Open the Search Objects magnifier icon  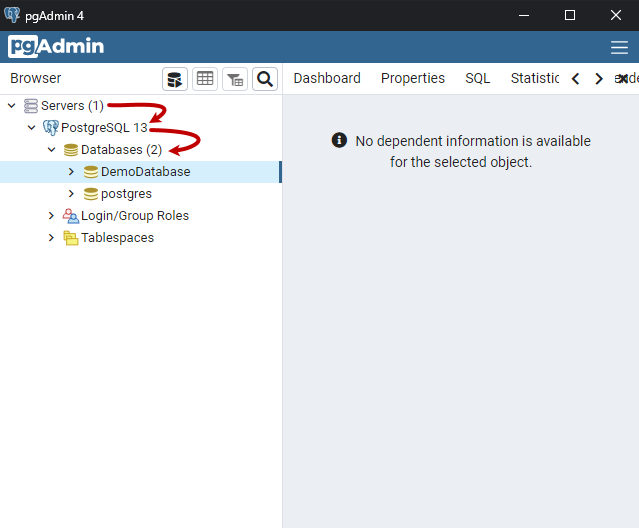point(265,79)
